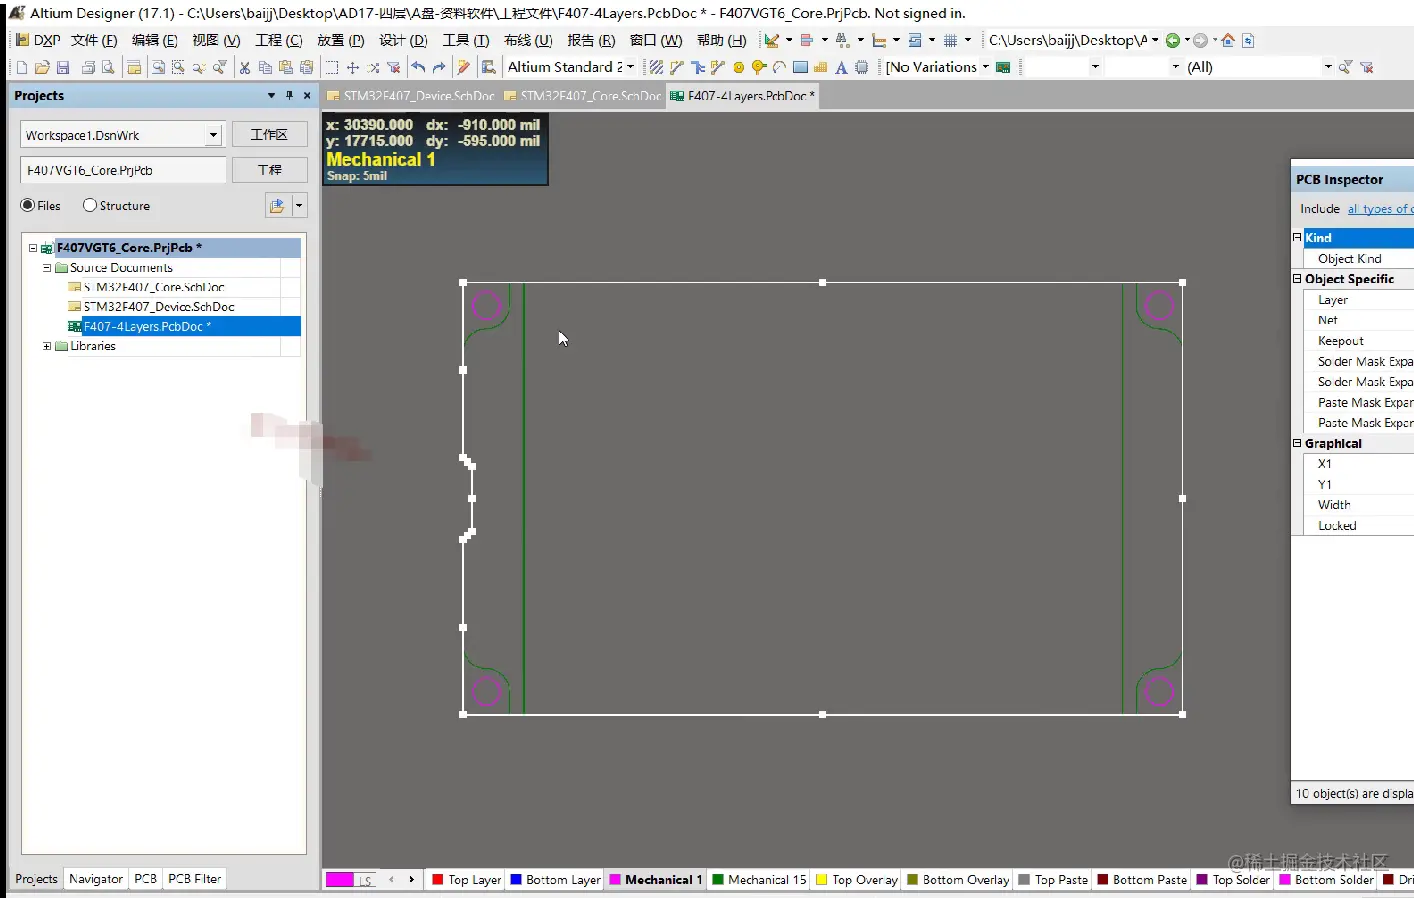The image size is (1414, 898).
Task: Select the Mechanical 15 layer tab
Action: coord(759,880)
